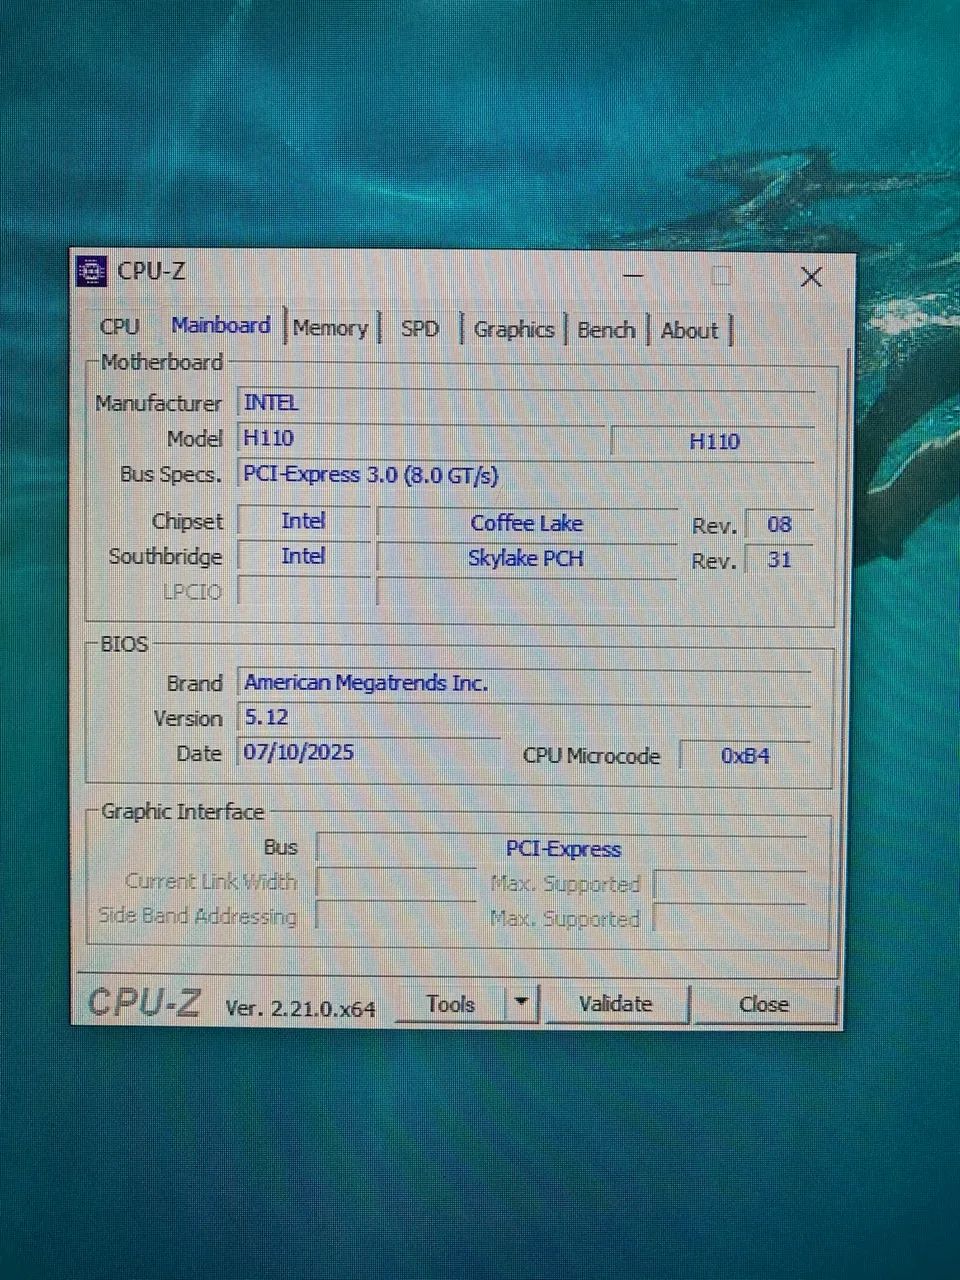The height and width of the screenshot is (1280, 960).
Task: Go to the SPD tab
Action: point(419,328)
